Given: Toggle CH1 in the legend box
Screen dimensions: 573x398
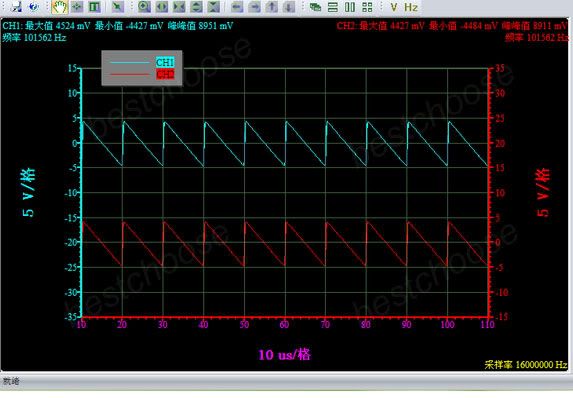Looking at the screenshot, I should point(165,62).
